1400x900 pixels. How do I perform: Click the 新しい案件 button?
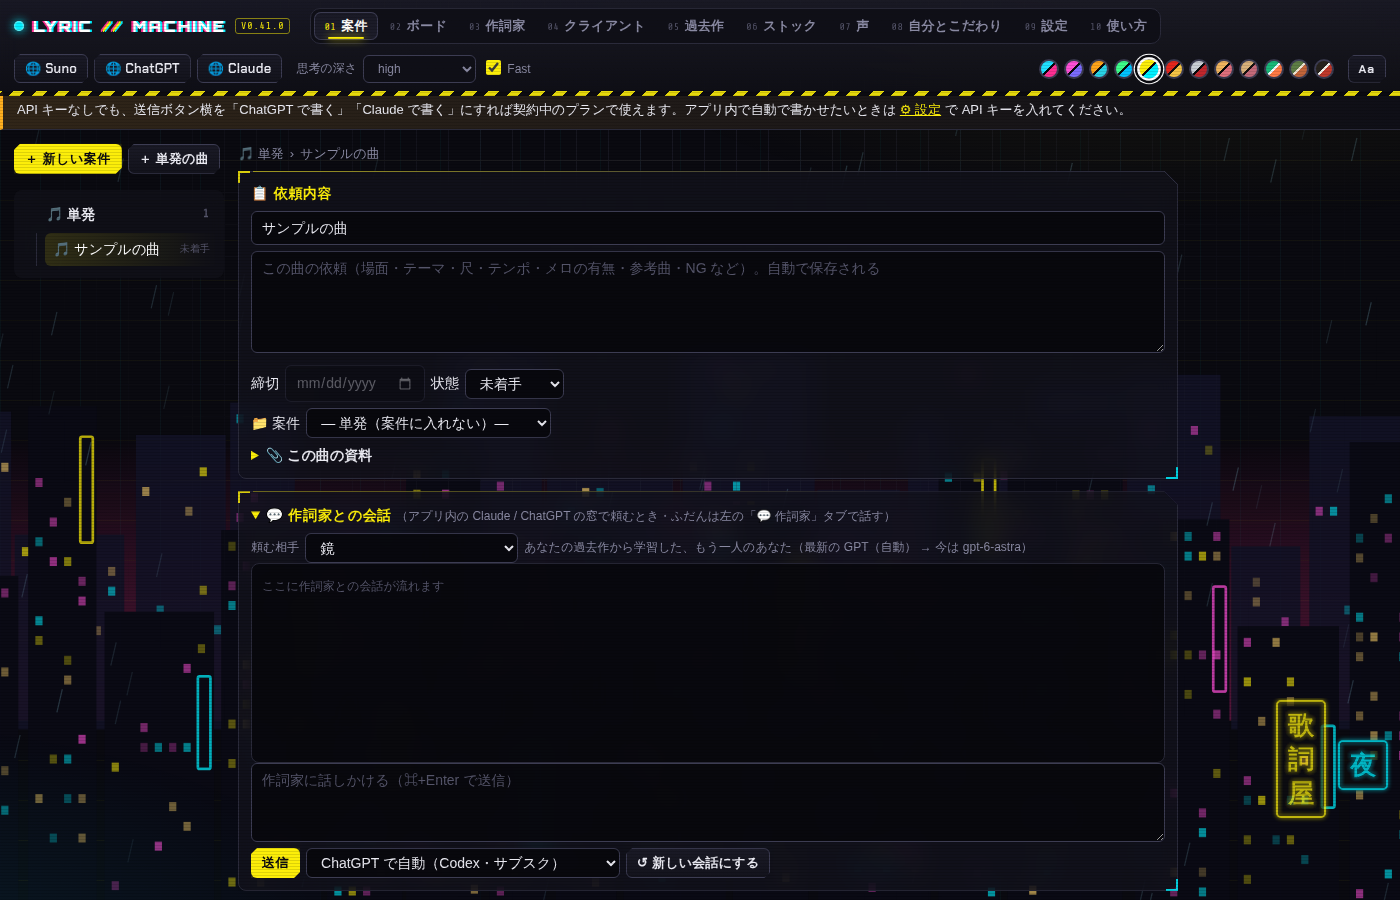coord(68,159)
